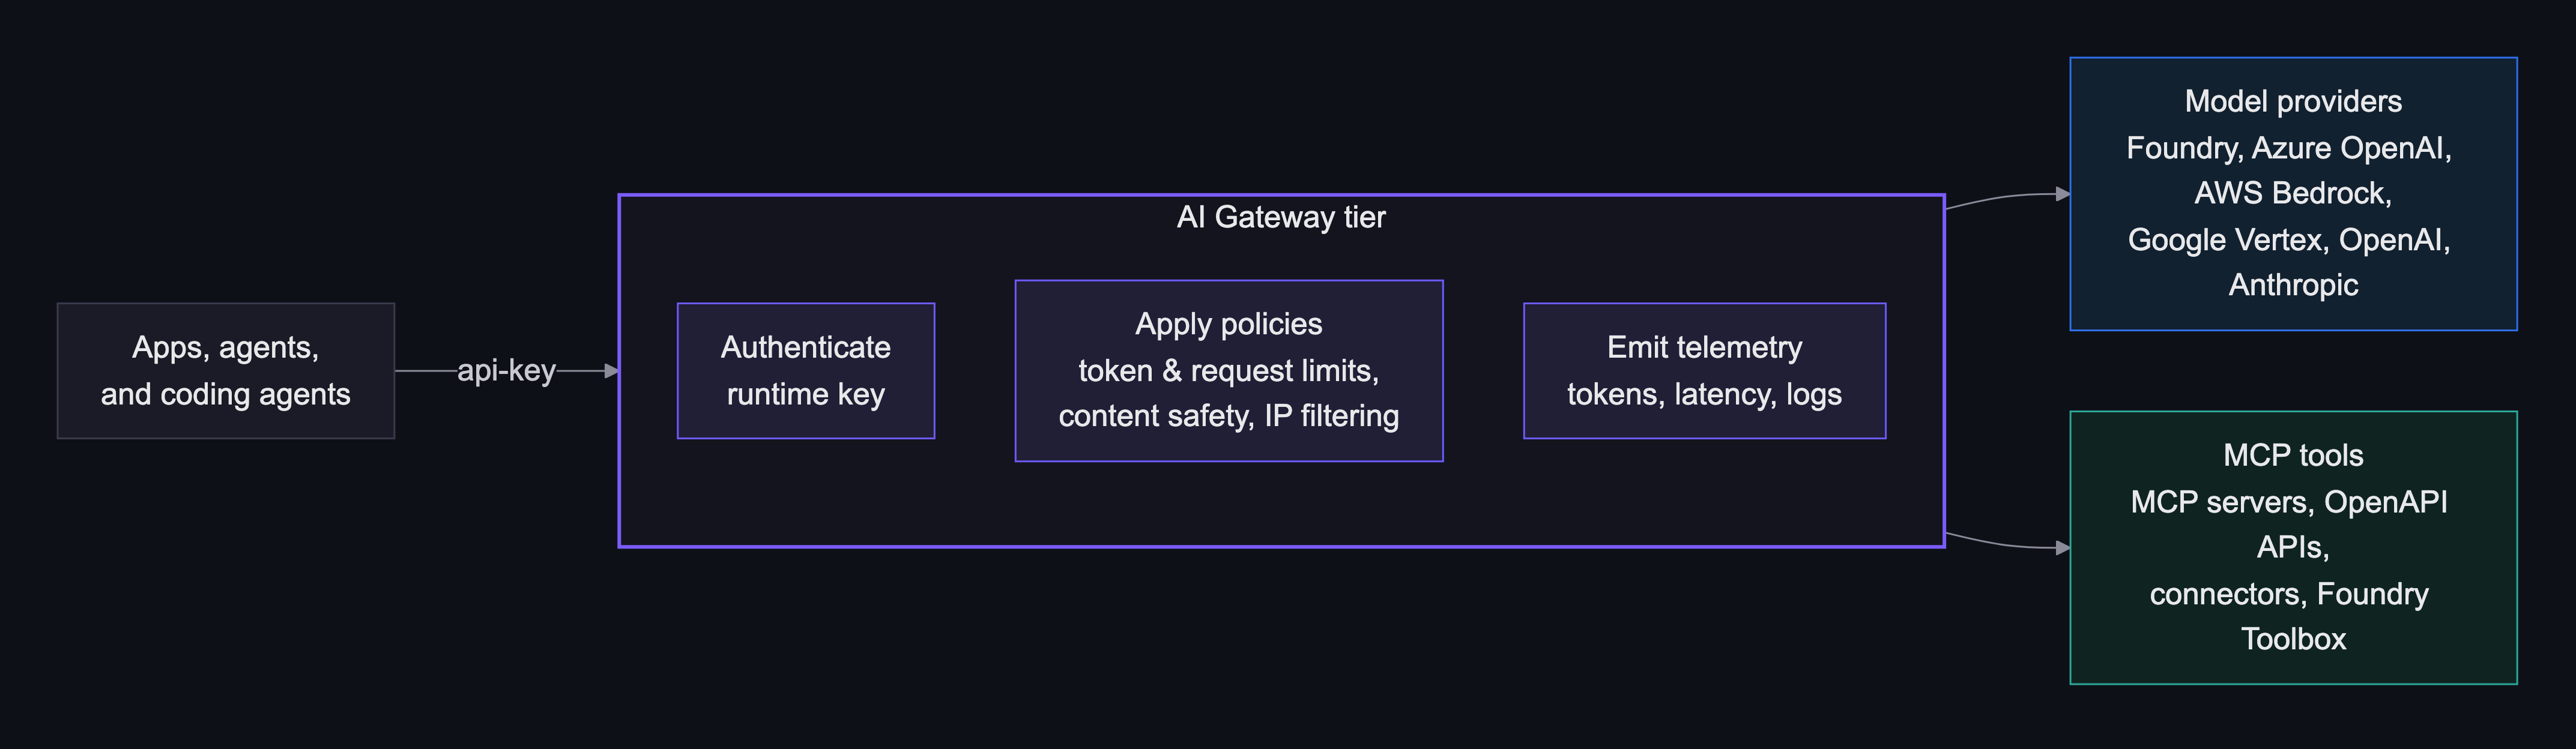Select the Authenticate runtime key node
Image resolution: width=2576 pixels, height=749 pixels.
click(x=806, y=371)
